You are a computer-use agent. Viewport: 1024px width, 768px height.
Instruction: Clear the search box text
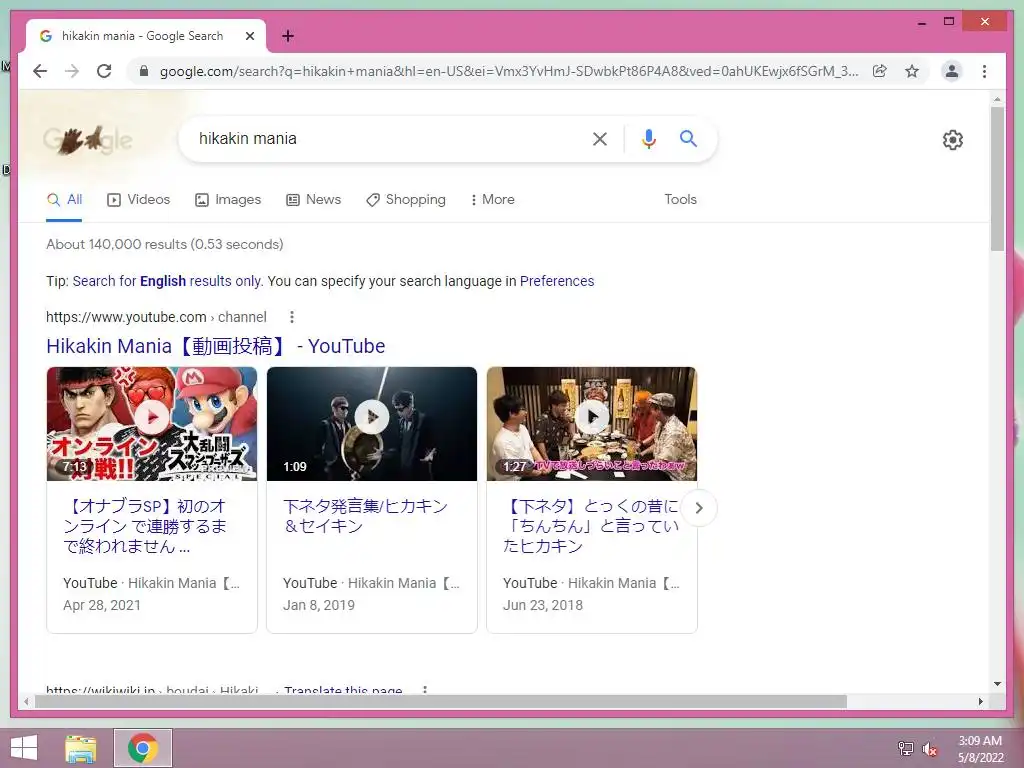[x=600, y=138]
